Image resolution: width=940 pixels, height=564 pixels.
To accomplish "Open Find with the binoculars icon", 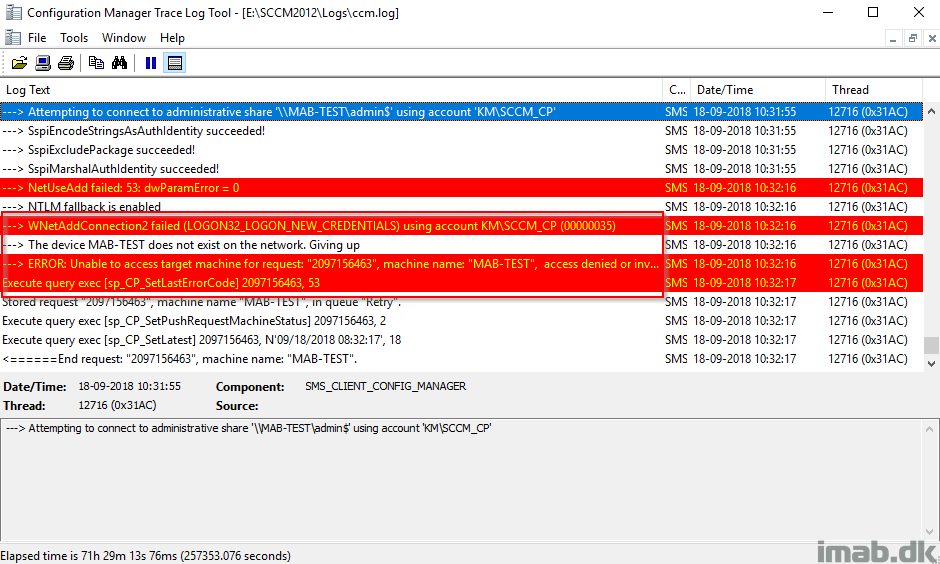I will (x=119, y=63).
